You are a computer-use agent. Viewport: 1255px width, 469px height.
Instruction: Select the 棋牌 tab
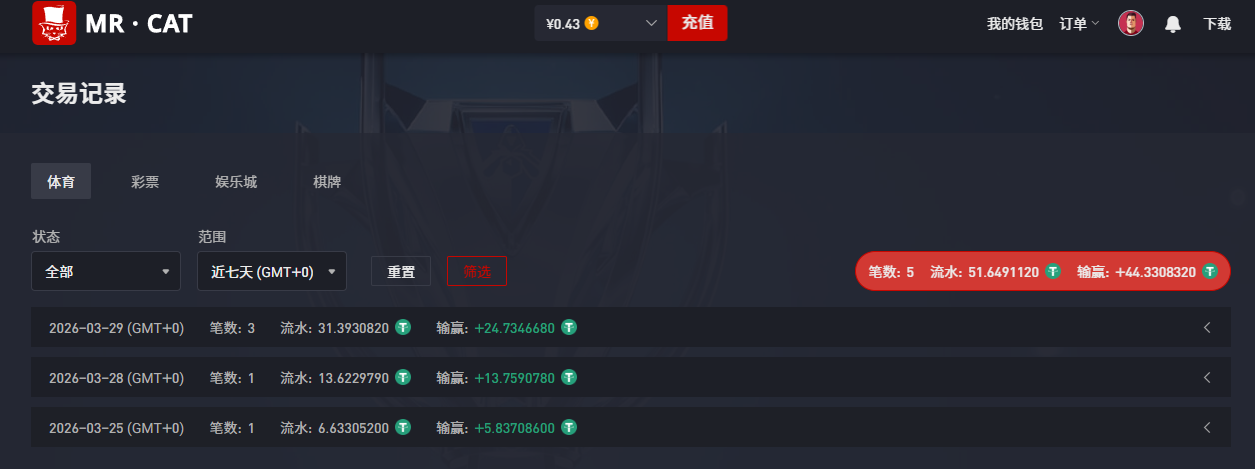point(327,182)
